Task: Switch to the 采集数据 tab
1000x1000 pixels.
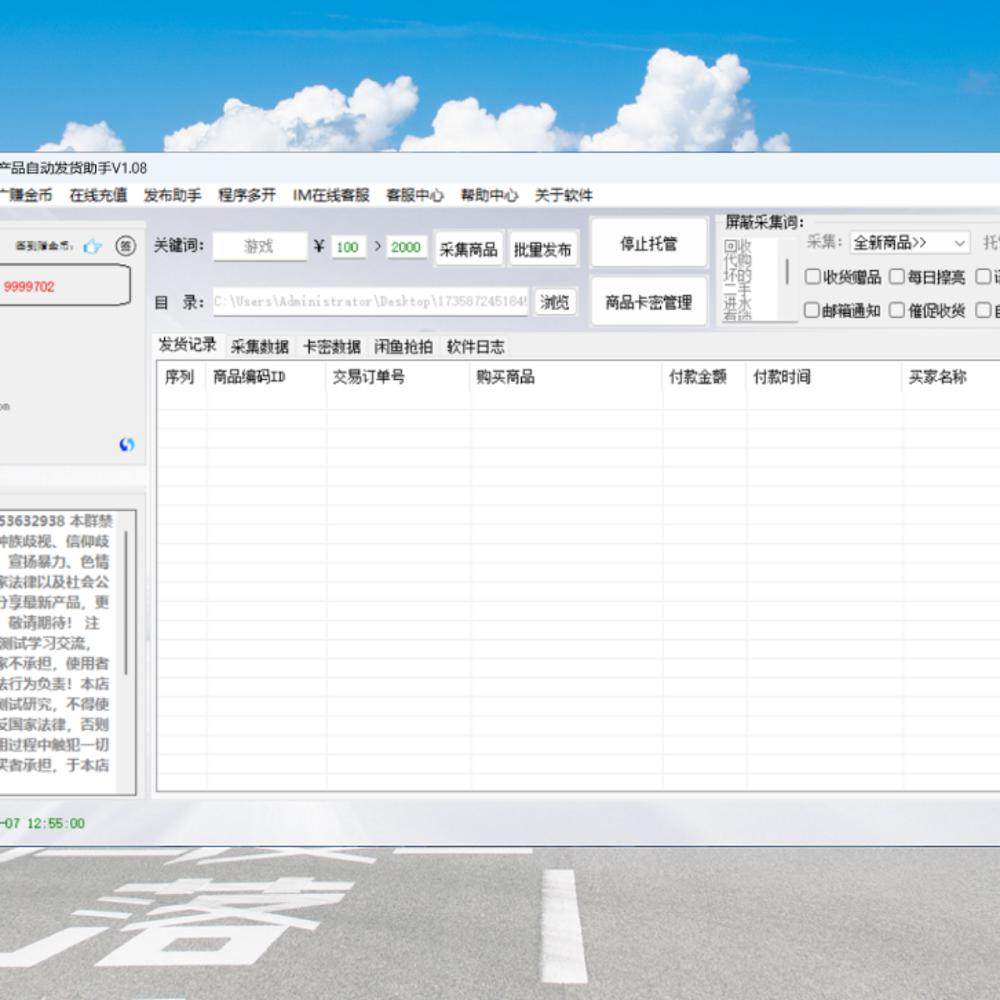Action: click(x=260, y=347)
